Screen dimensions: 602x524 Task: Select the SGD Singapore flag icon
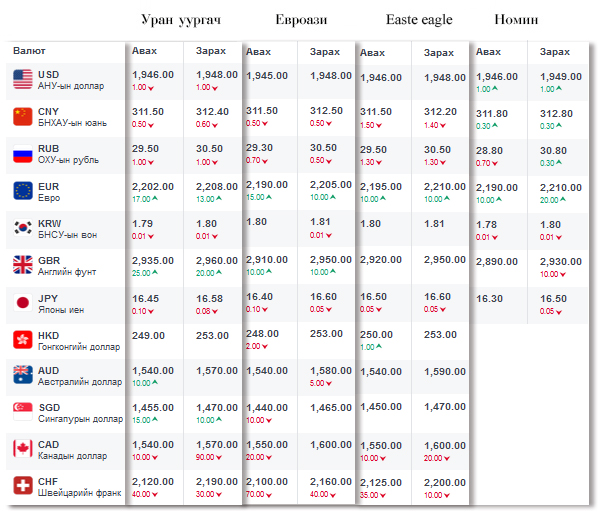[x=22, y=413]
